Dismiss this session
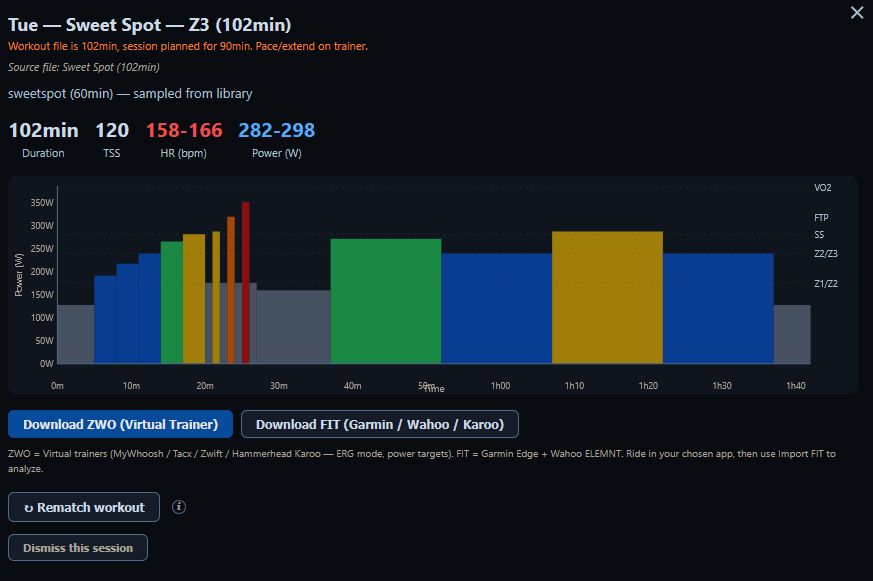The width and height of the screenshot is (873, 581). (78, 548)
